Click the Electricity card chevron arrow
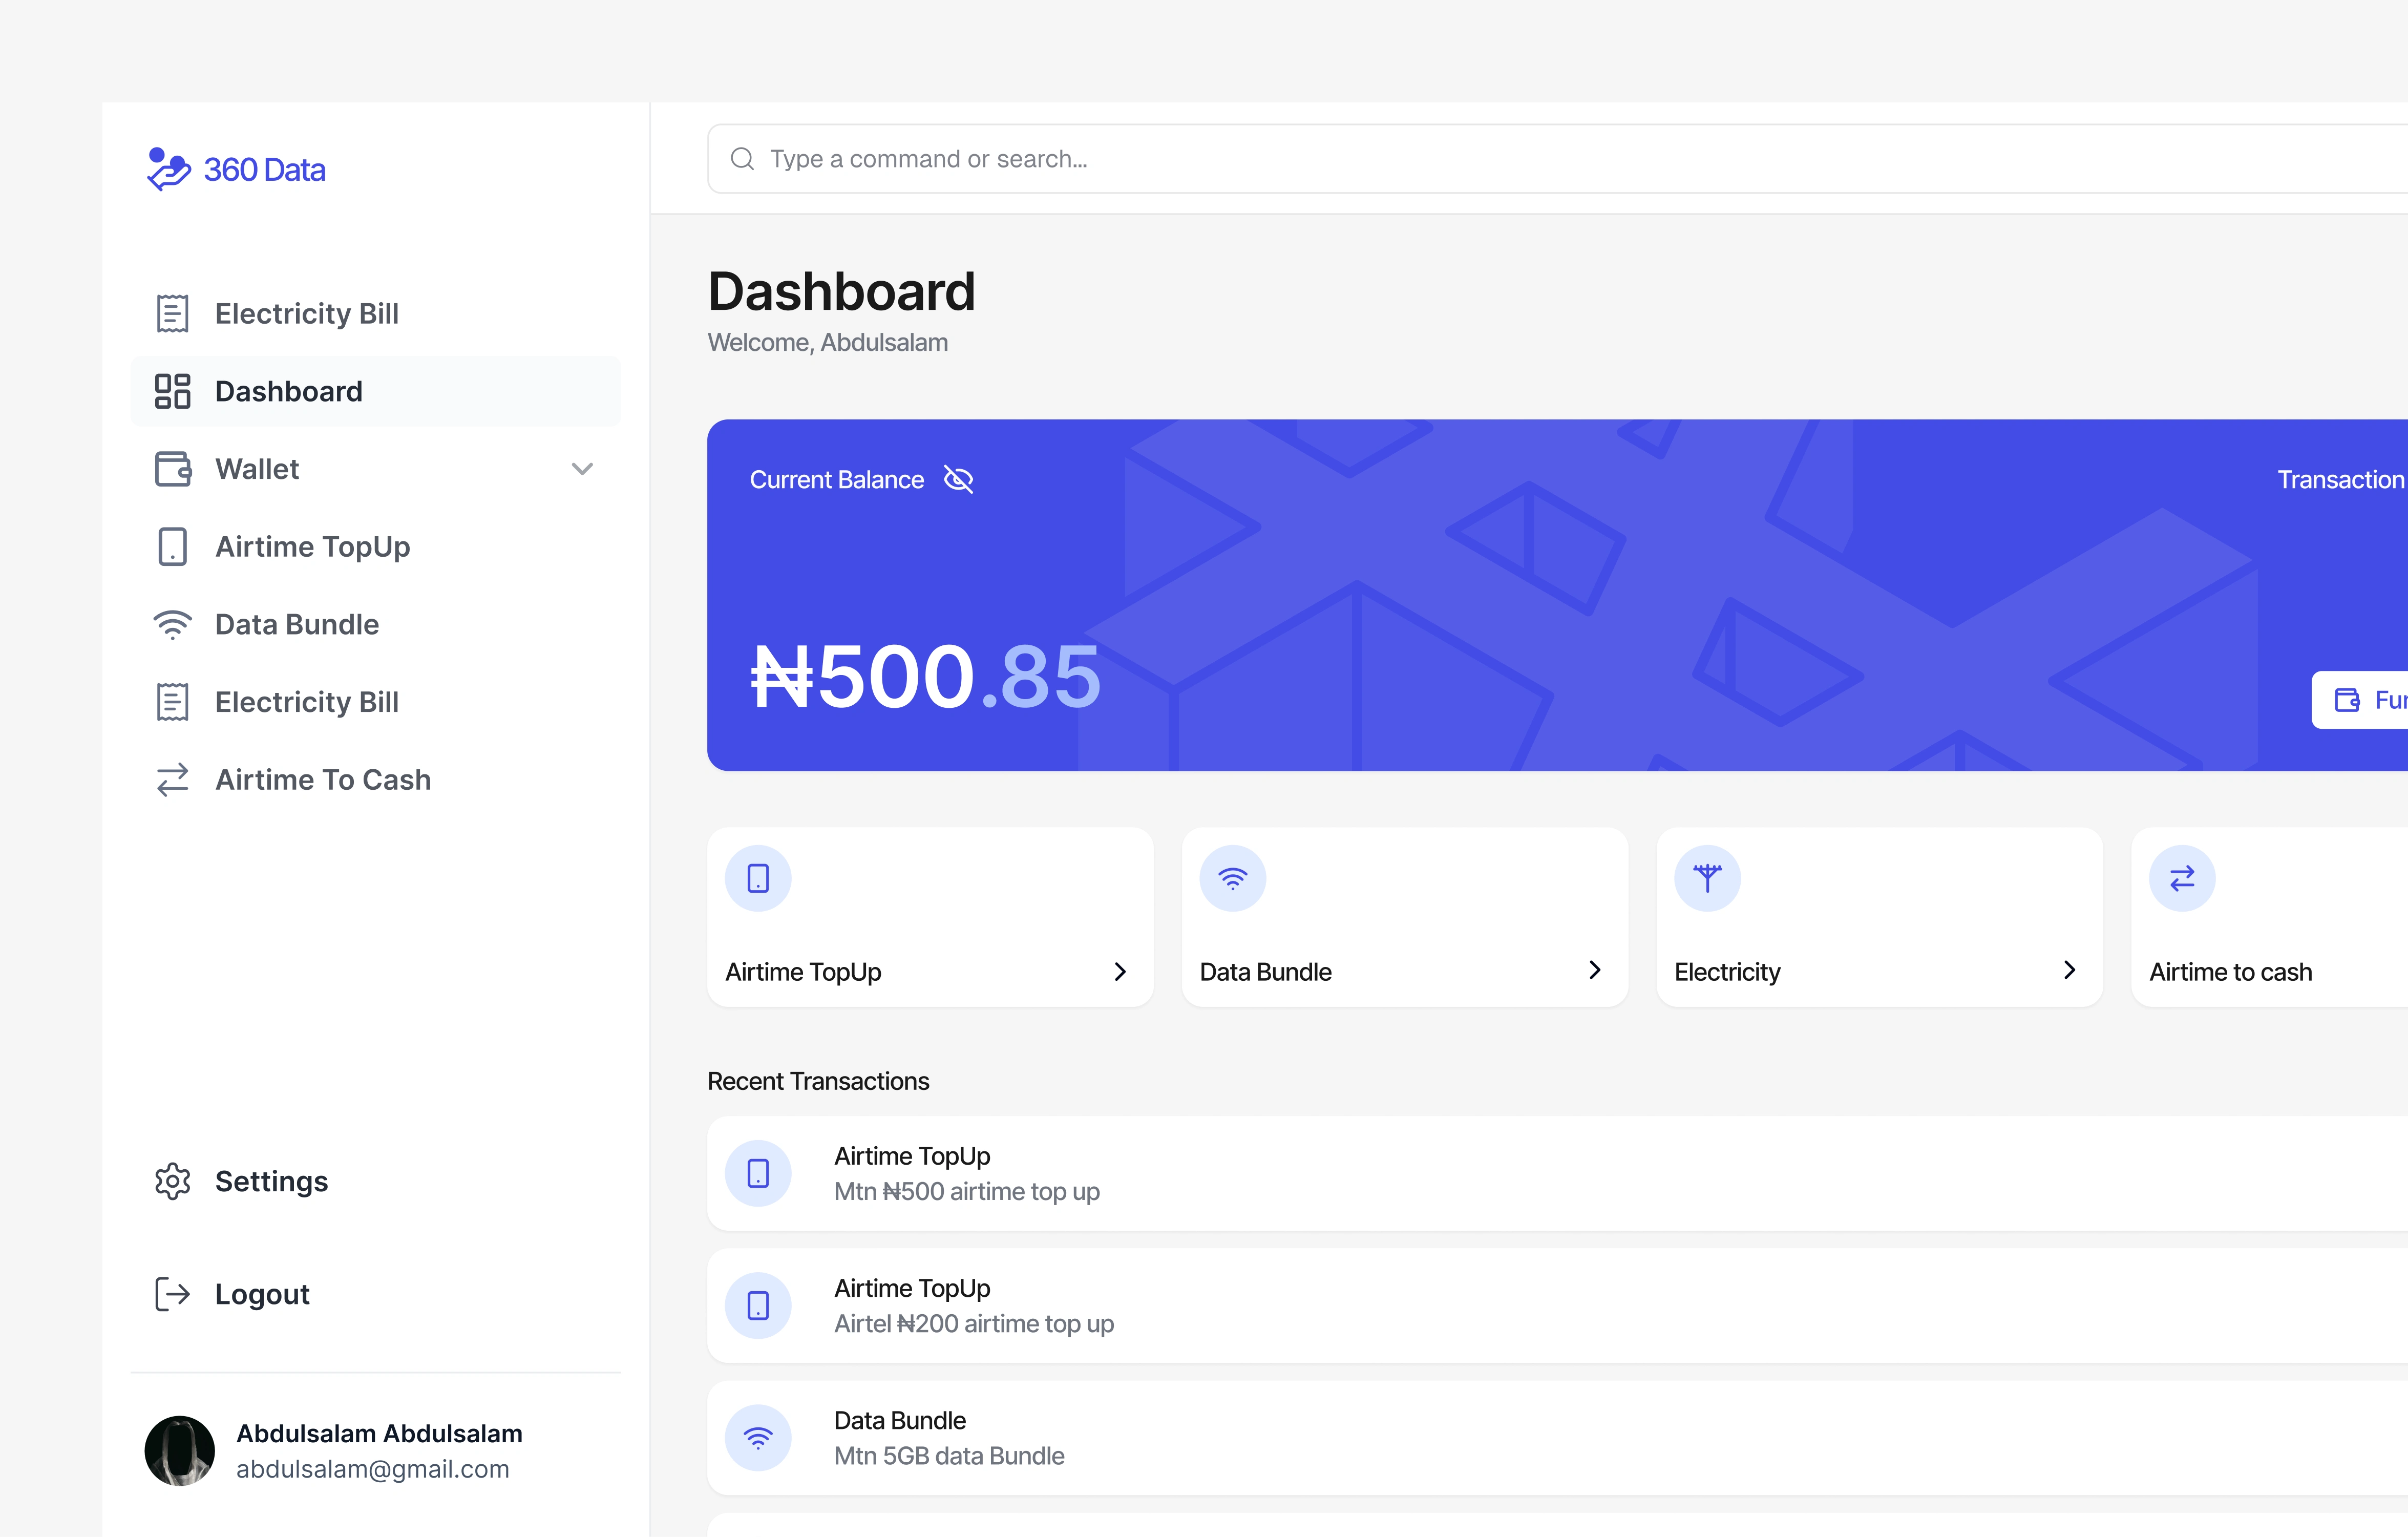2408x1537 pixels. (2069, 970)
